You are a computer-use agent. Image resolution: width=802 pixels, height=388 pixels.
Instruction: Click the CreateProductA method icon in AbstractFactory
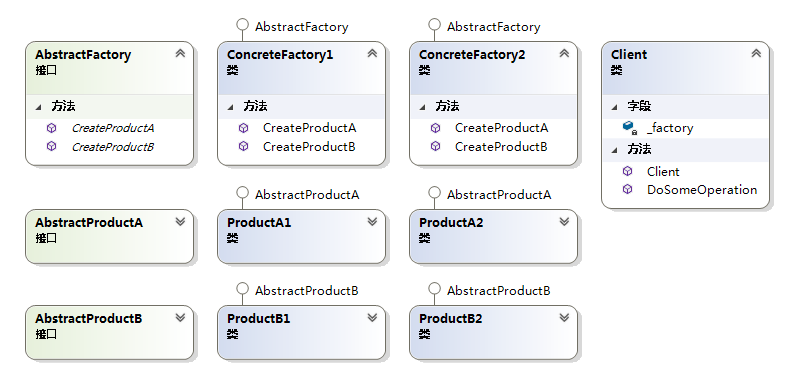pos(51,128)
